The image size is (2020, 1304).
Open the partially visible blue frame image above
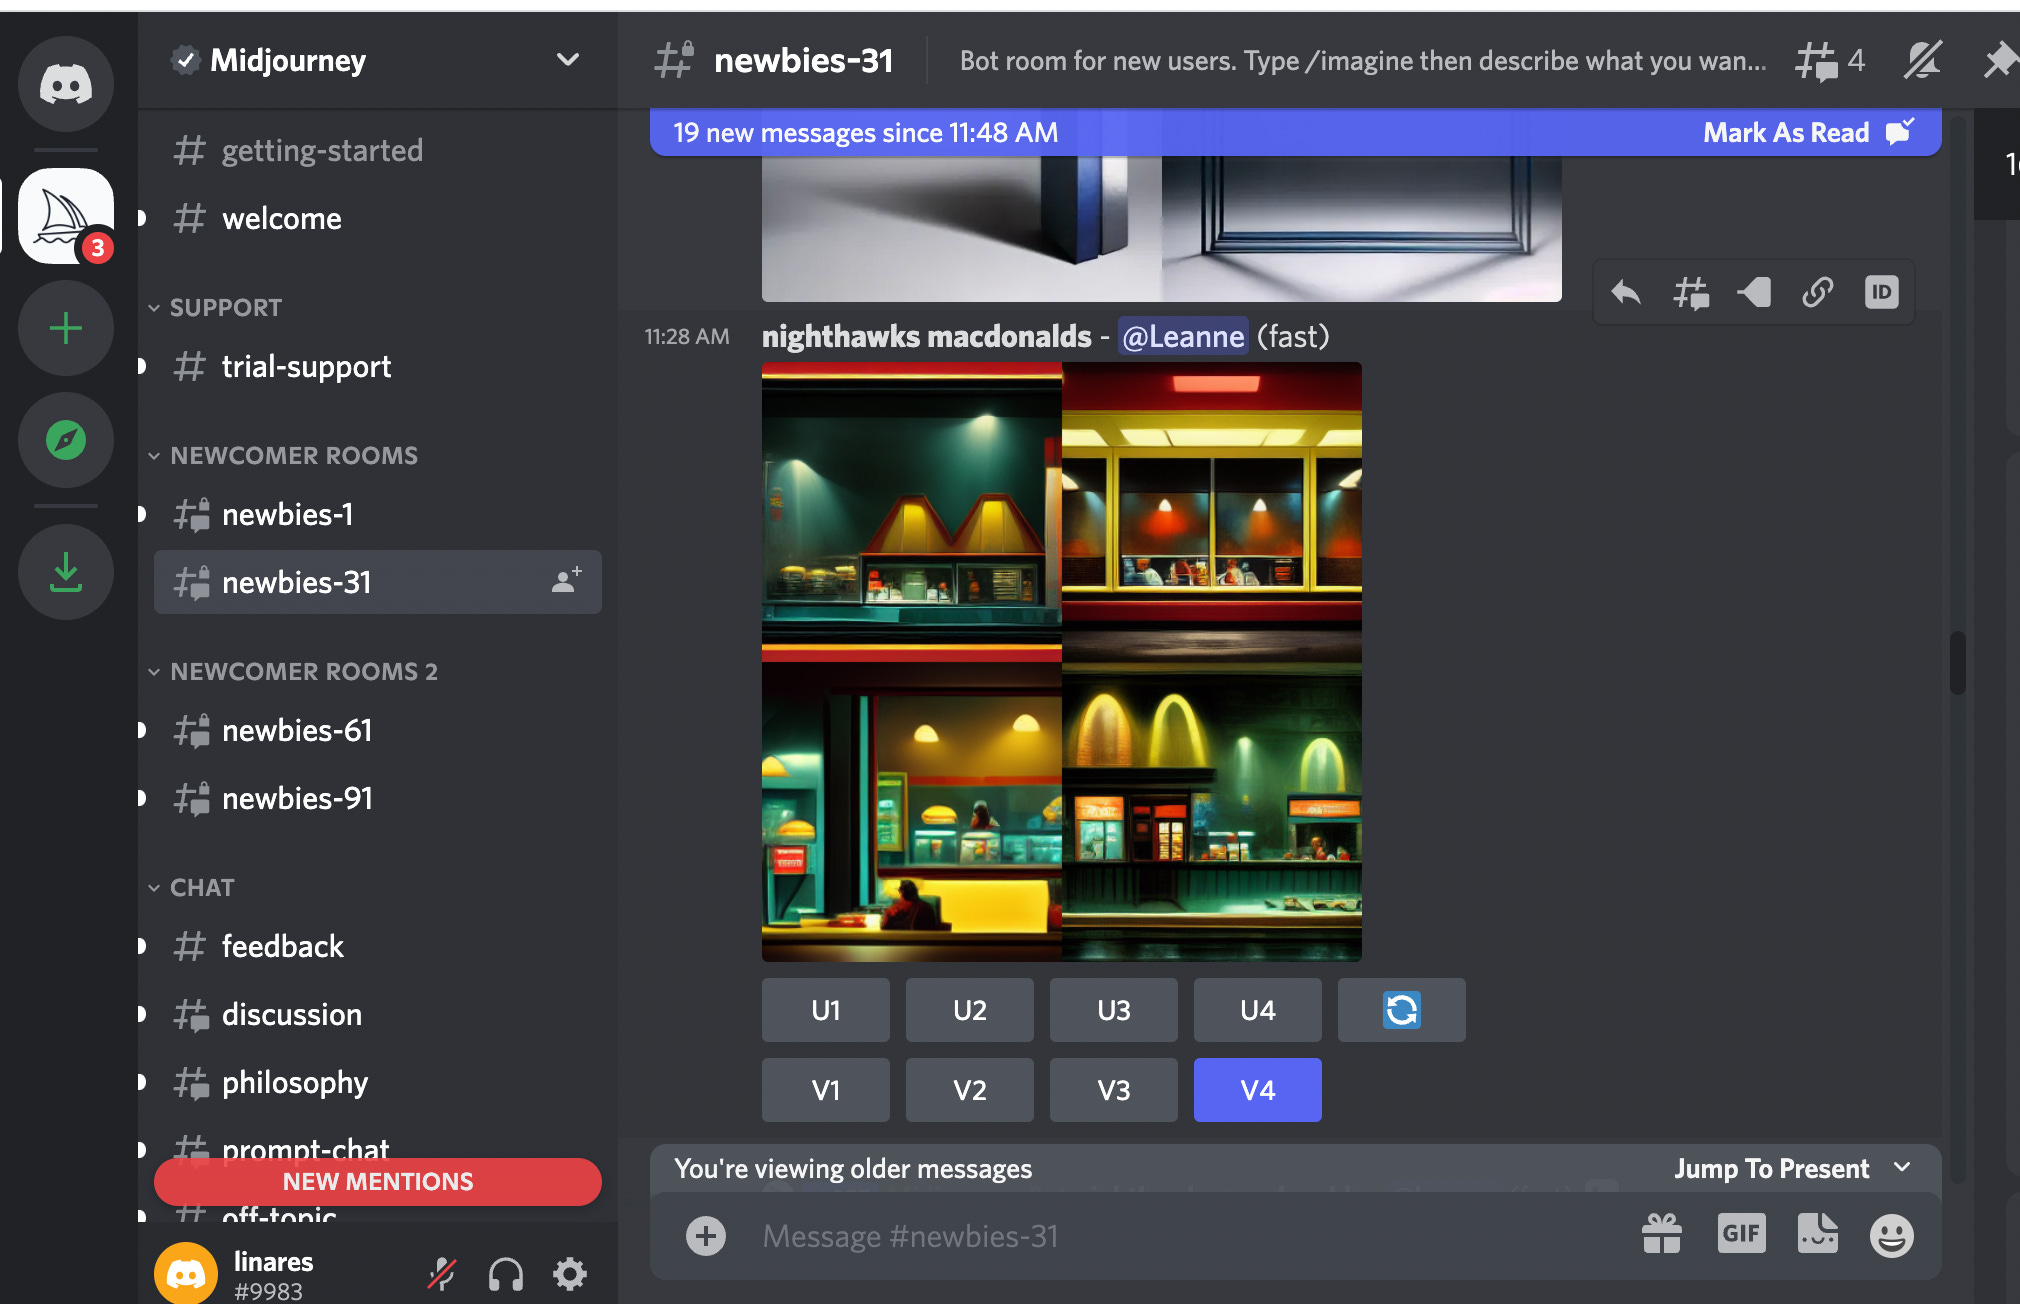(1162, 228)
